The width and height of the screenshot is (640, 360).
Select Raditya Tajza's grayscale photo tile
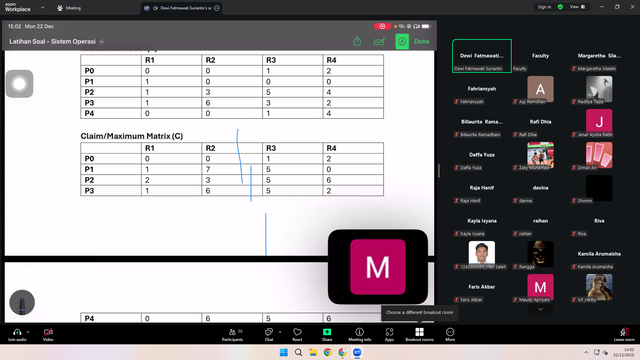599,89
